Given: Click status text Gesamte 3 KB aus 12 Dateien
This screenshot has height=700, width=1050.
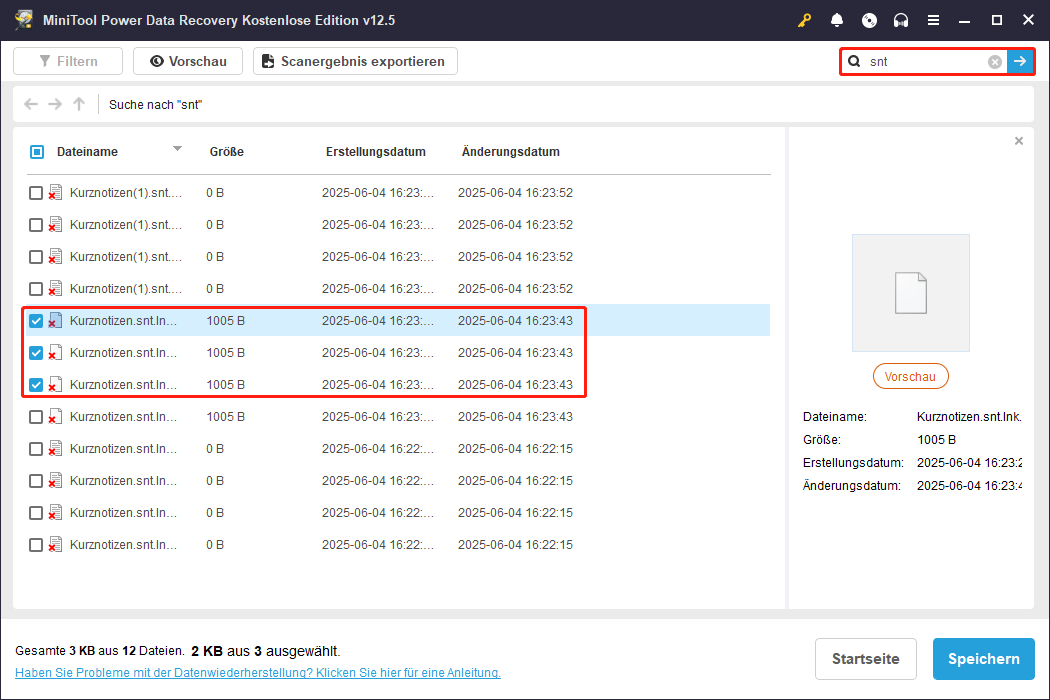Looking at the screenshot, I should pos(100,651).
